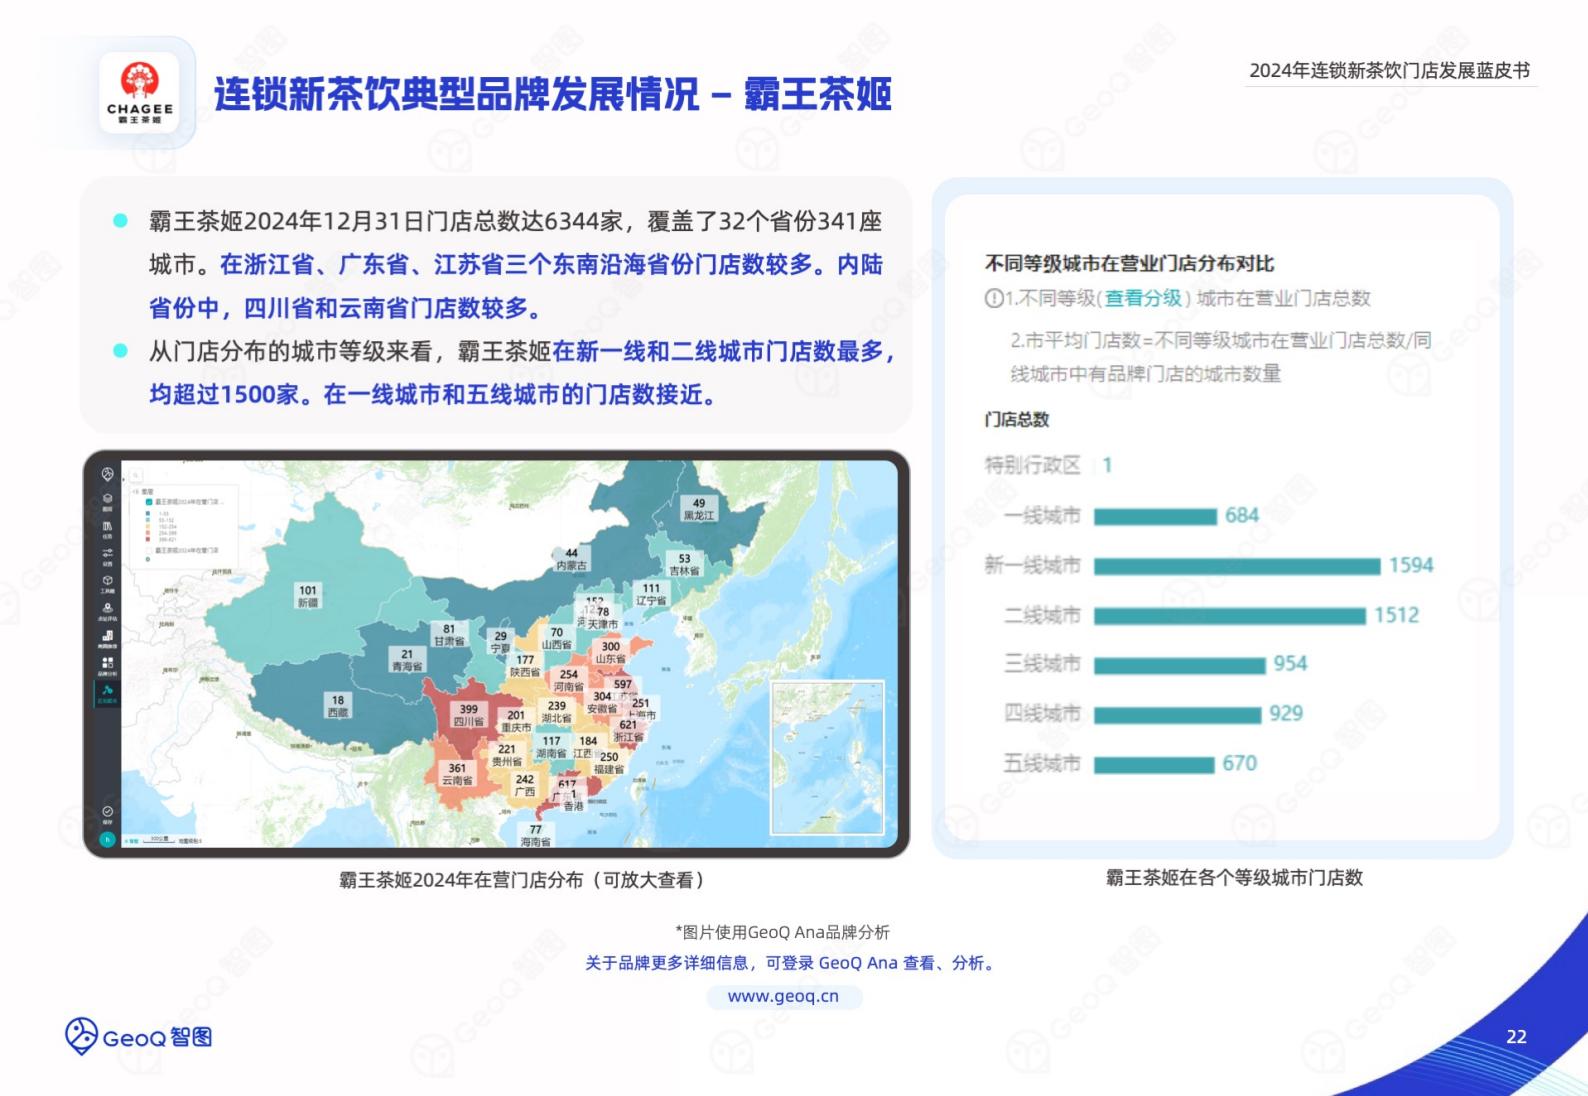The image size is (1588, 1096).
Task: Select the 242 广西 map label
Action: click(x=524, y=785)
